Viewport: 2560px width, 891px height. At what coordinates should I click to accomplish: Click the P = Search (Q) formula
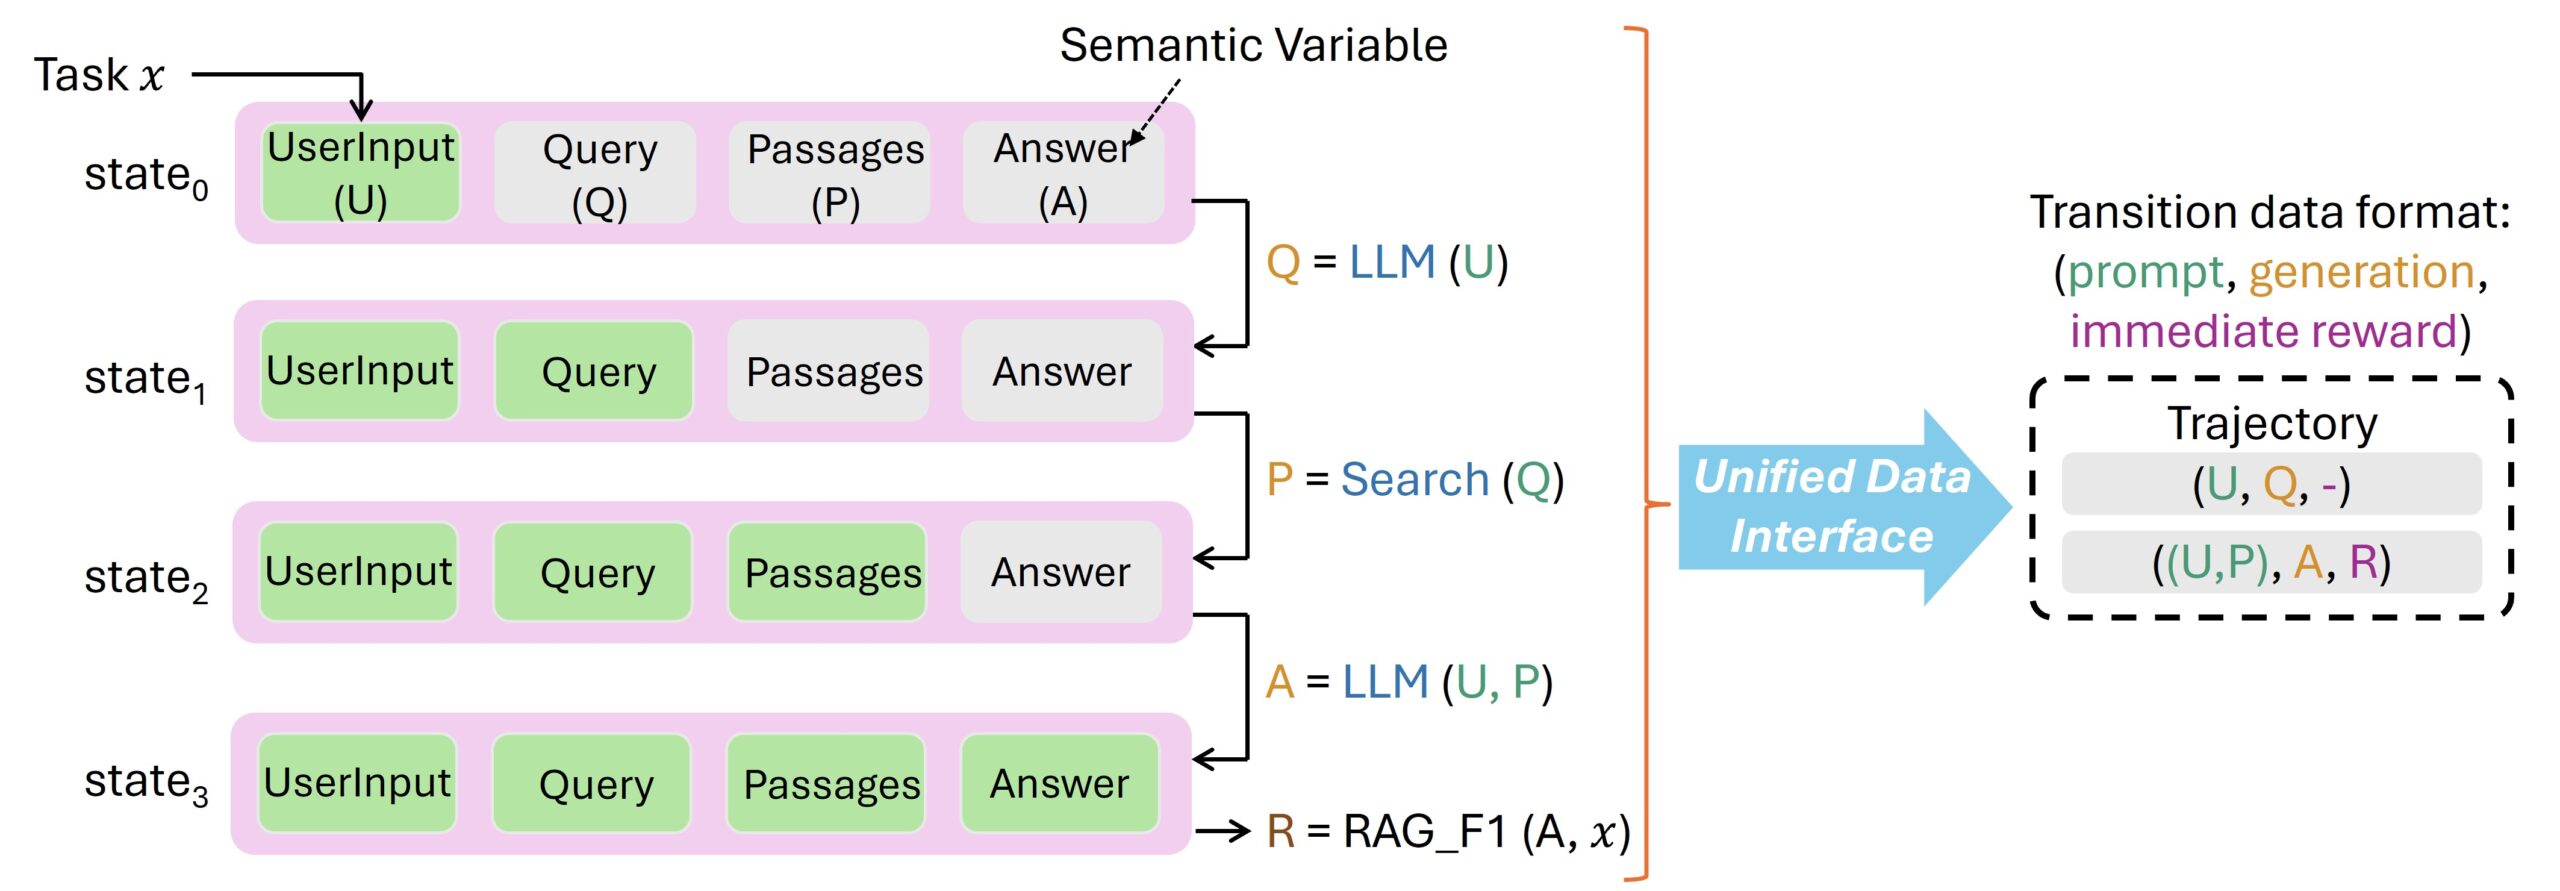[1414, 480]
